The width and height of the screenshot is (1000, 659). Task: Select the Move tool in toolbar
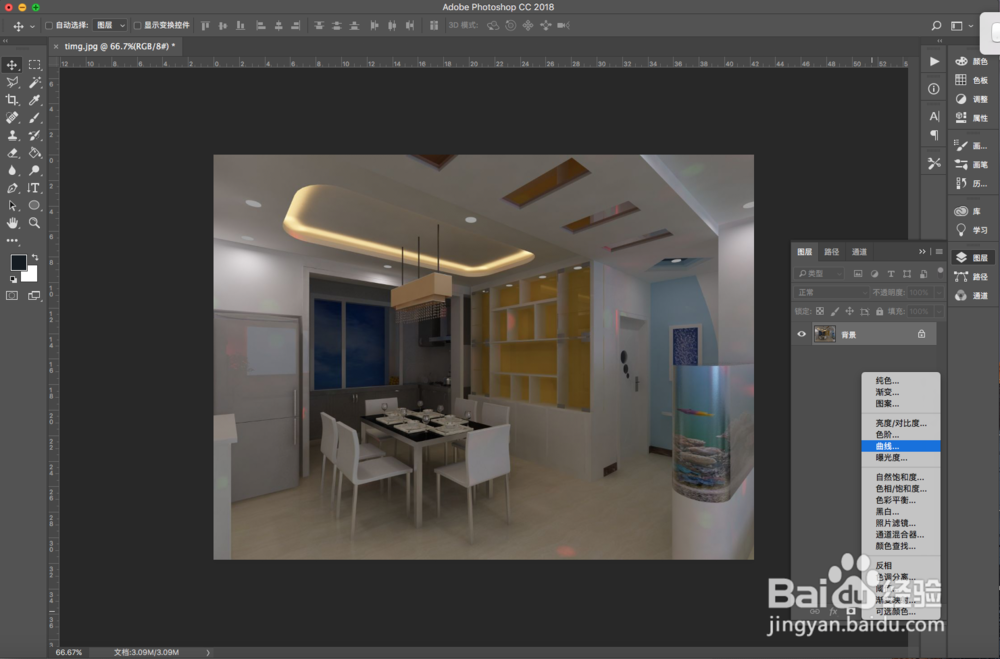pos(12,65)
